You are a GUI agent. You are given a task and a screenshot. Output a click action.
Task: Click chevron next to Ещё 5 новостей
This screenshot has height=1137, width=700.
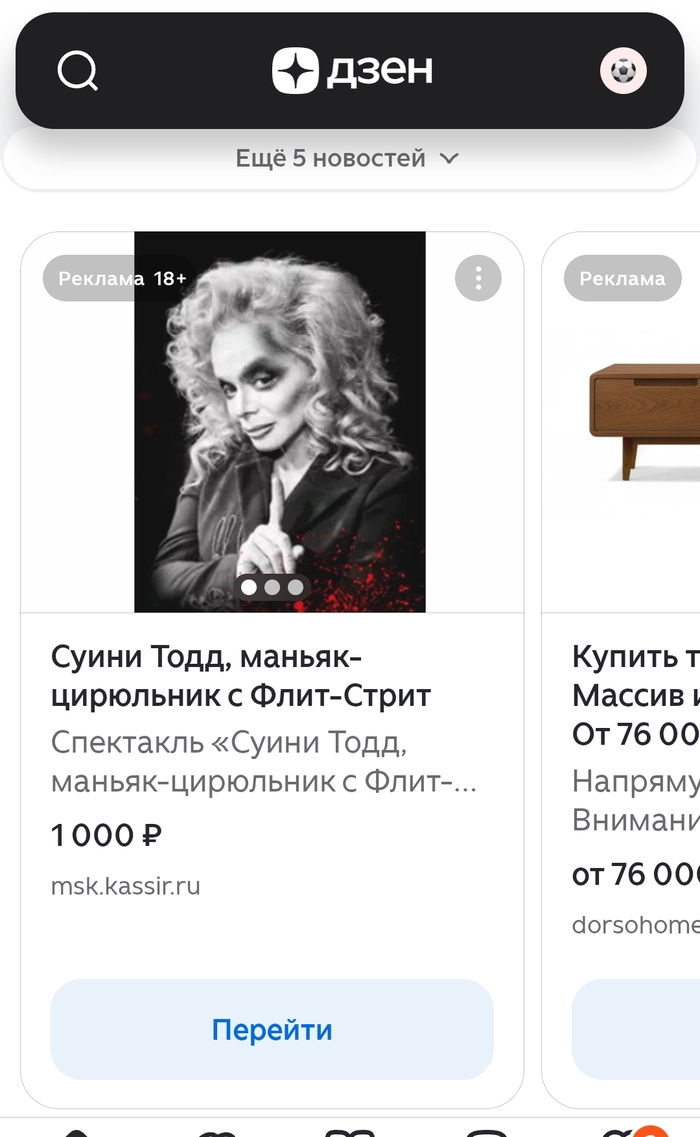tap(450, 158)
